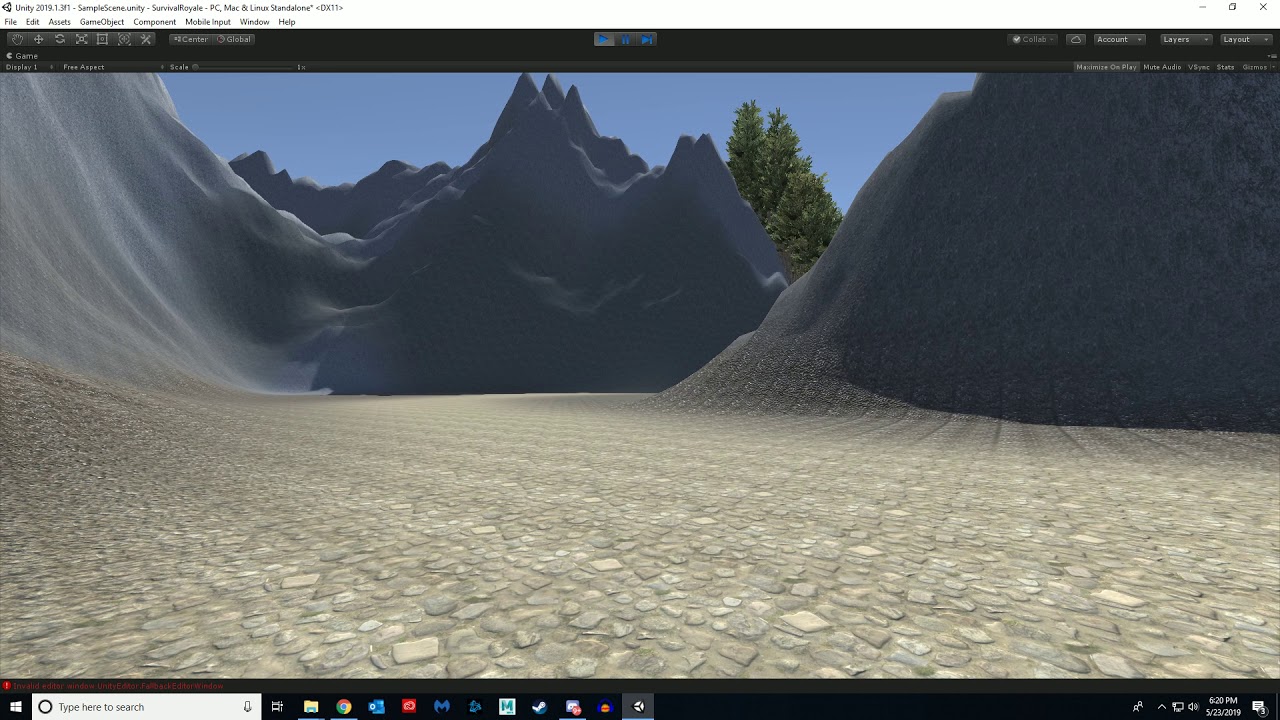Image resolution: width=1280 pixels, height=720 pixels.
Task: Toggle handle rotation Global button
Action: (x=234, y=39)
